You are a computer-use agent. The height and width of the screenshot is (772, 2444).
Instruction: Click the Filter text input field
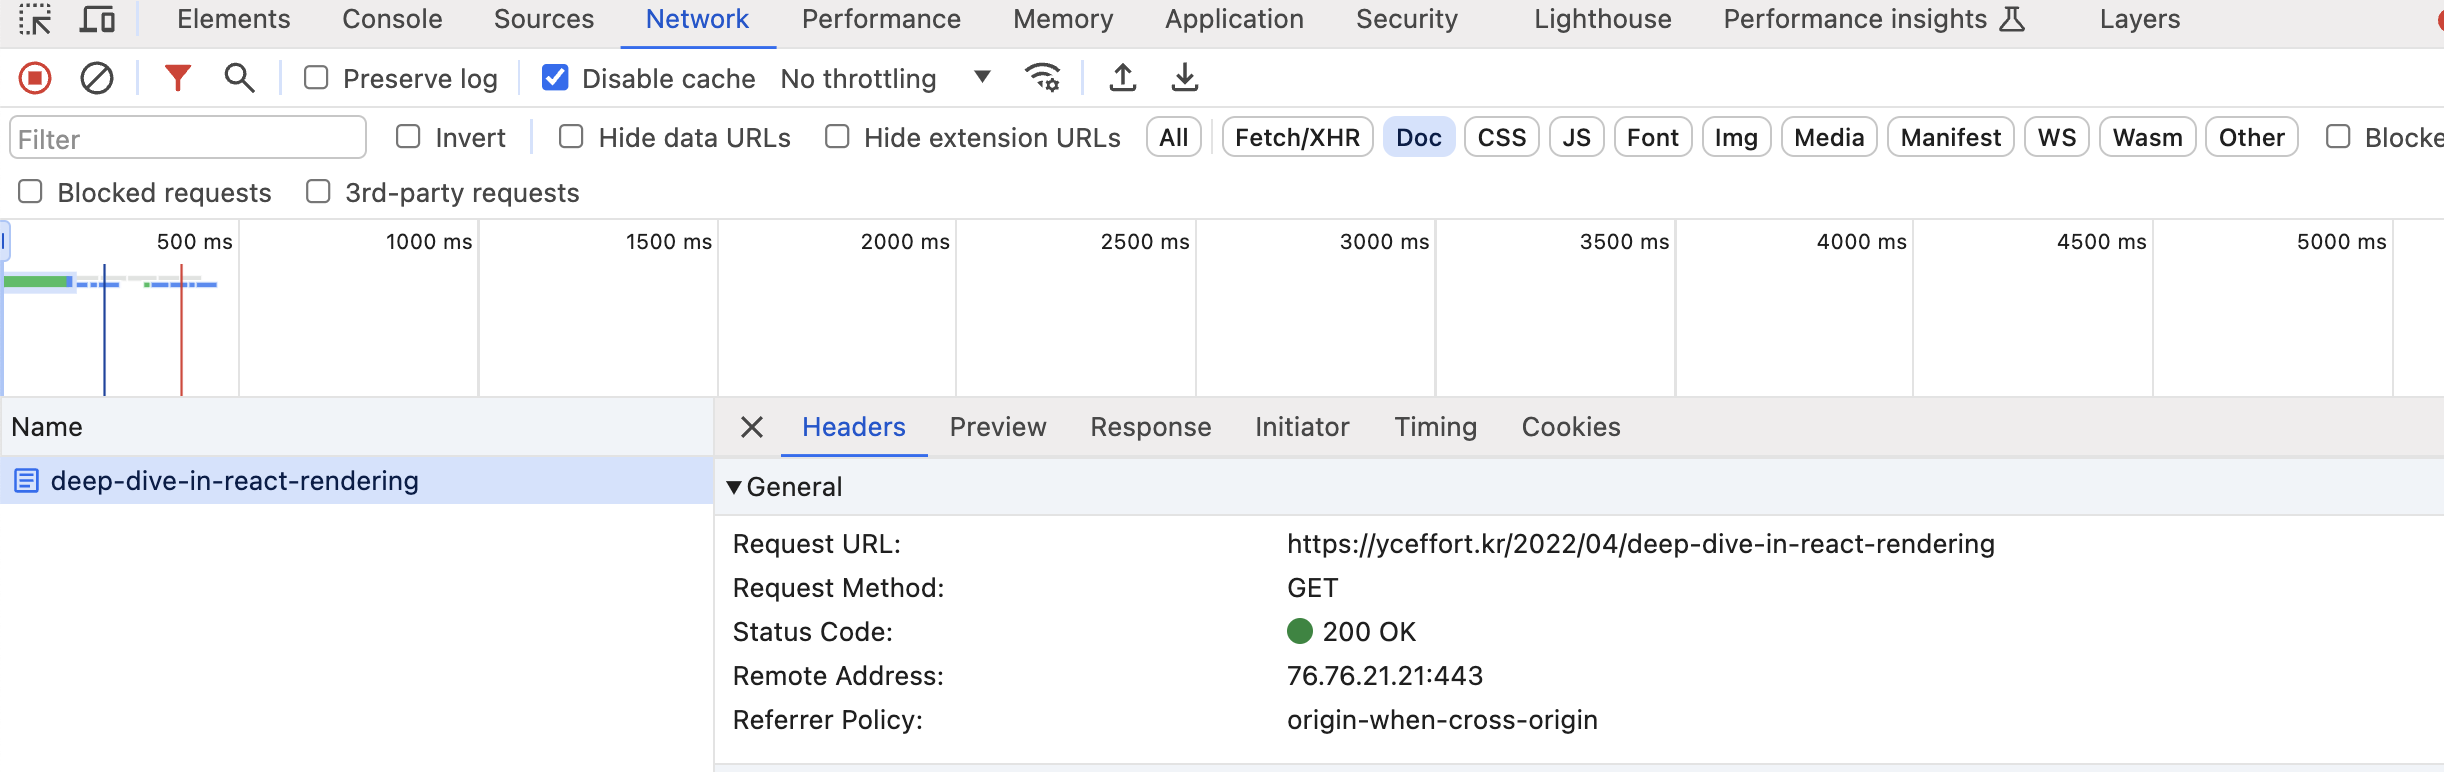point(188,138)
